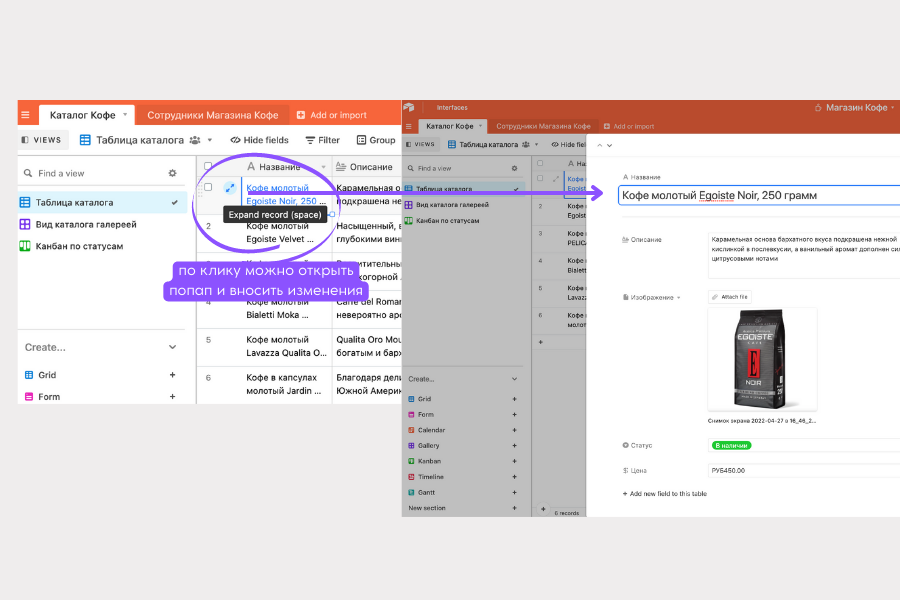Click Expand record icon in left screenshot's first row
Viewport: 900px width, 600px height.
pyautogui.click(x=230, y=188)
